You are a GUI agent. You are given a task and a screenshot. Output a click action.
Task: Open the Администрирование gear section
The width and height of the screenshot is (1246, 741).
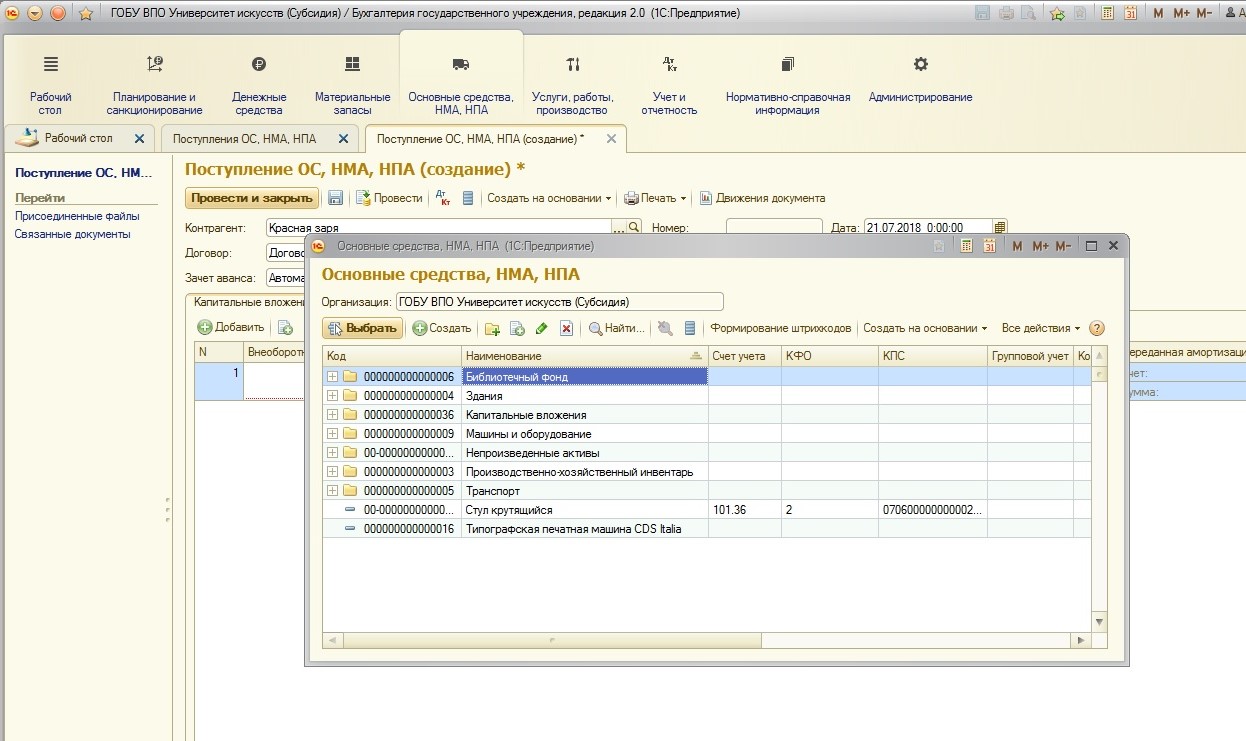pyautogui.click(x=920, y=79)
